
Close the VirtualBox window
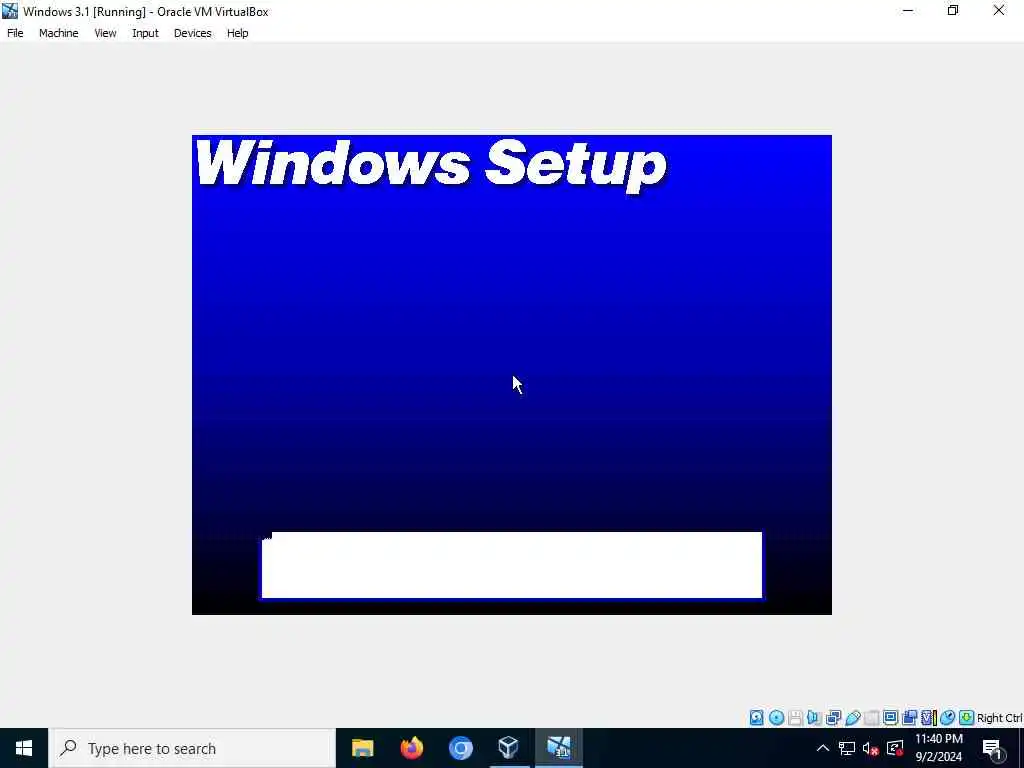[x=999, y=11]
